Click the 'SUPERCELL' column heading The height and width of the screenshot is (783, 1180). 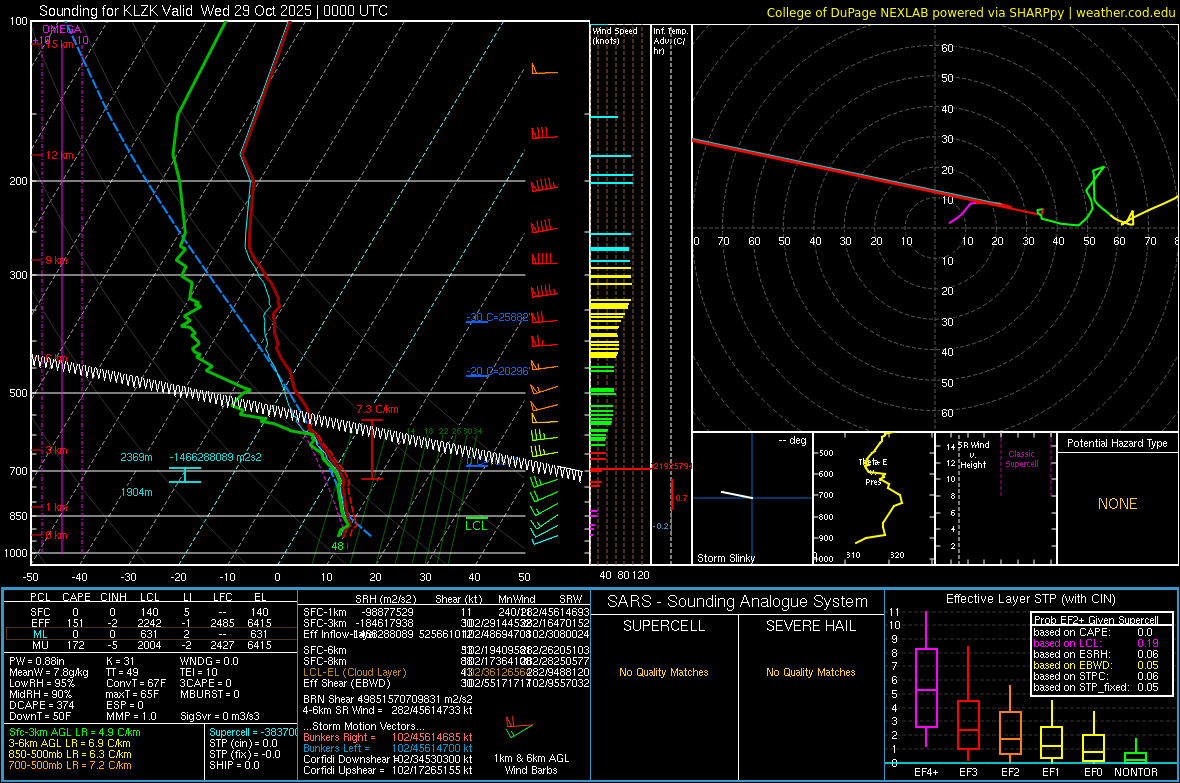click(664, 626)
